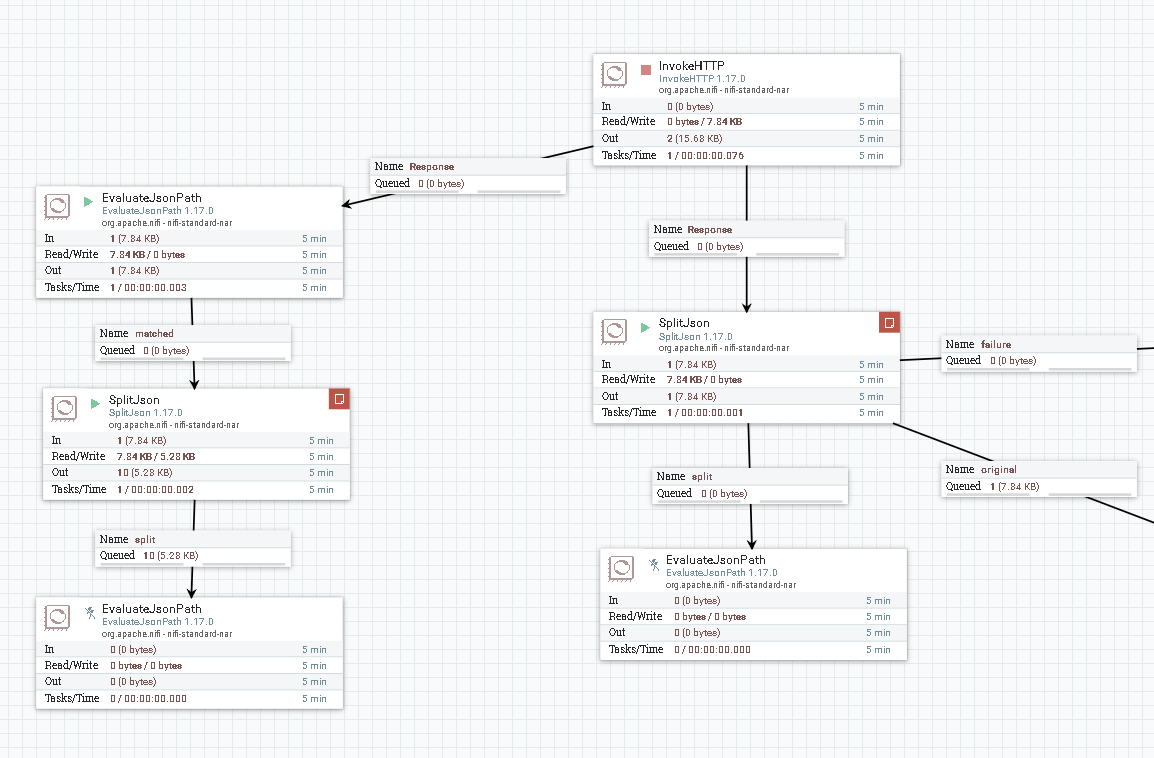Click the red bulletin indicator on left SplitJson
Image resolution: width=1154 pixels, height=758 pixels.
[x=338, y=399]
